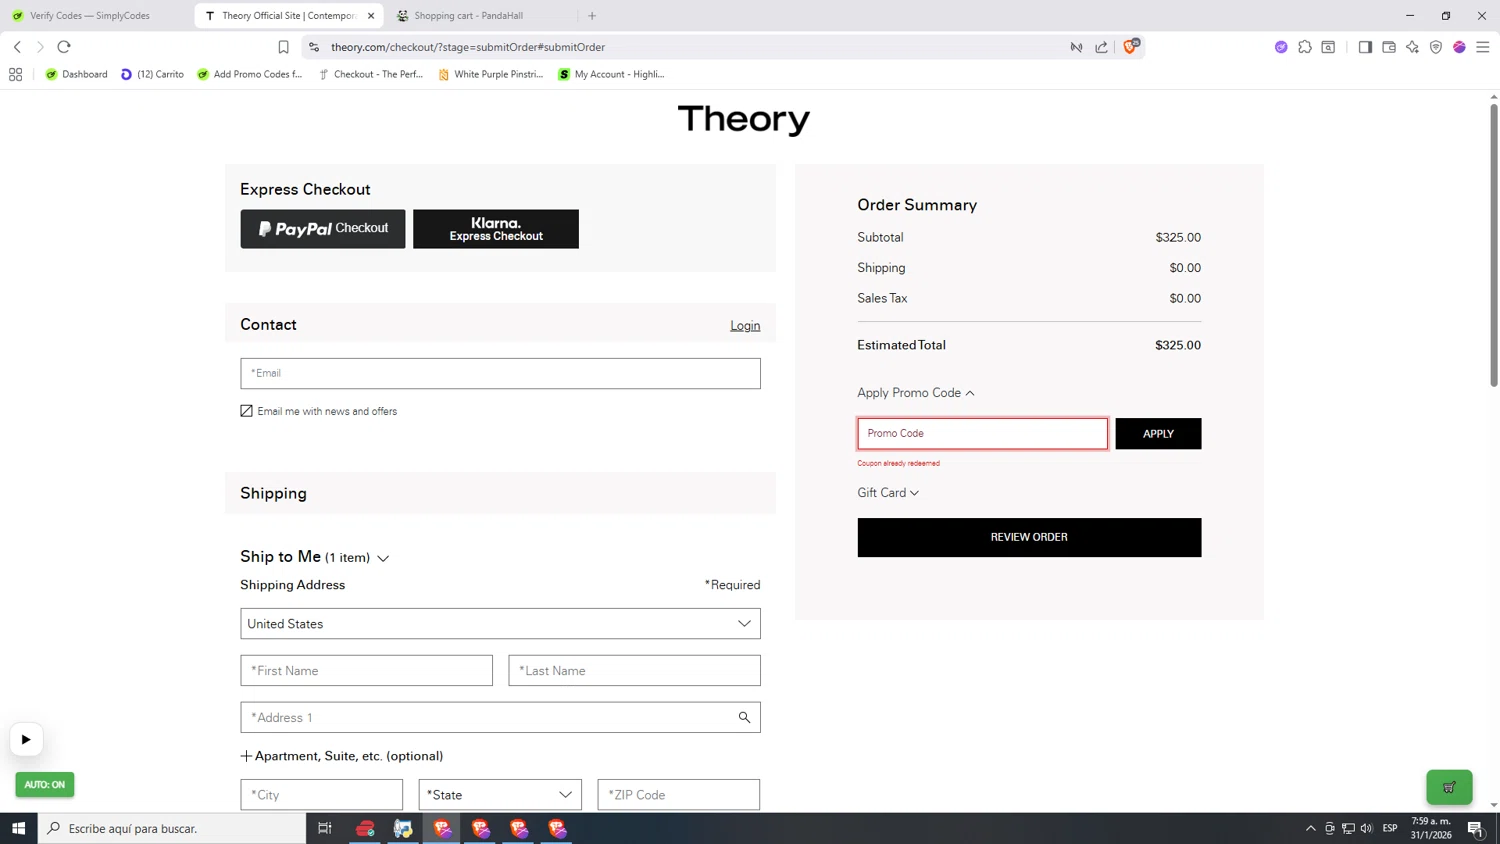This screenshot has width=1500, height=844.
Task: Open Add Promo Codes bookmark
Action: click(x=250, y=74)
